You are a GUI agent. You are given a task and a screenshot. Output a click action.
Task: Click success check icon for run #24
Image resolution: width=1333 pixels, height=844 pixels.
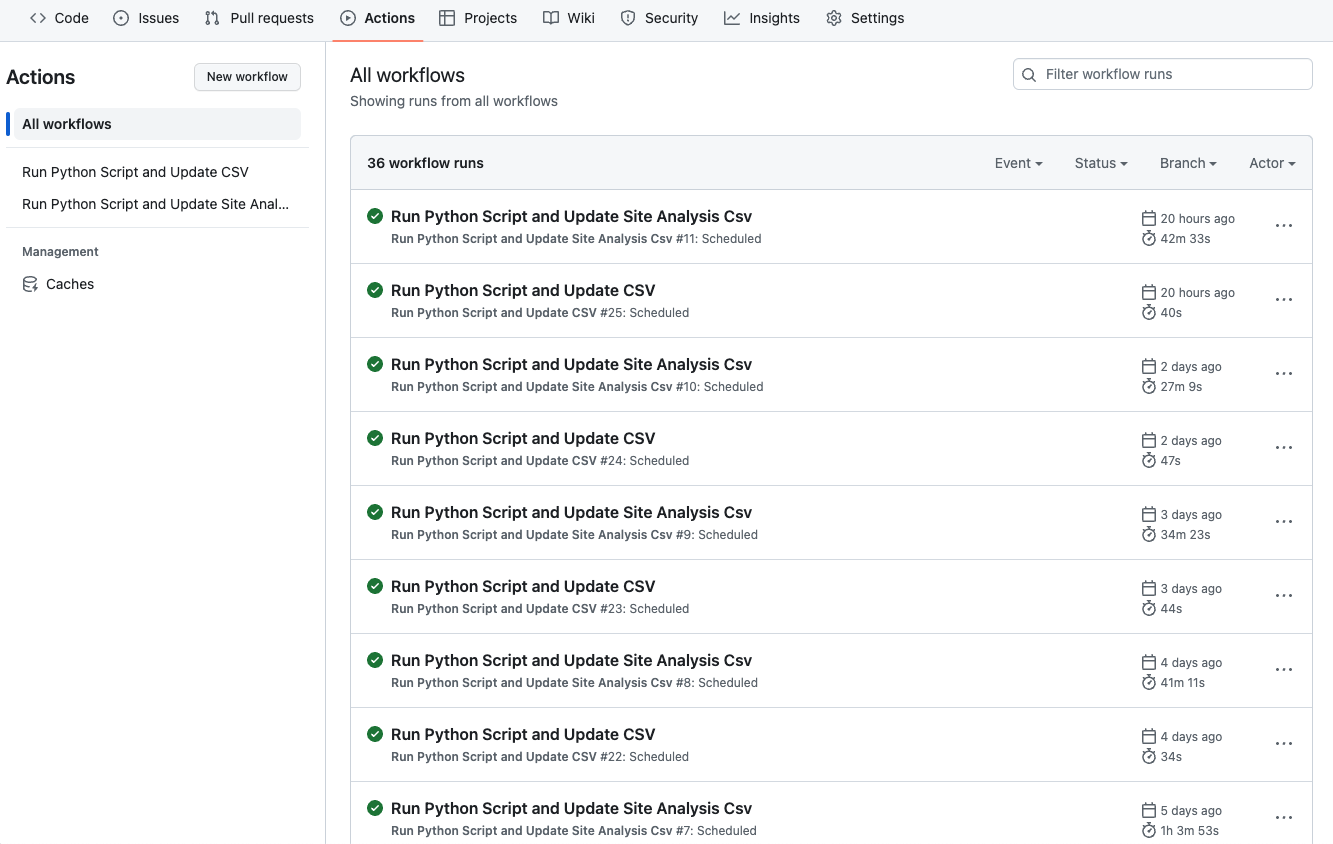pos(375,438)
